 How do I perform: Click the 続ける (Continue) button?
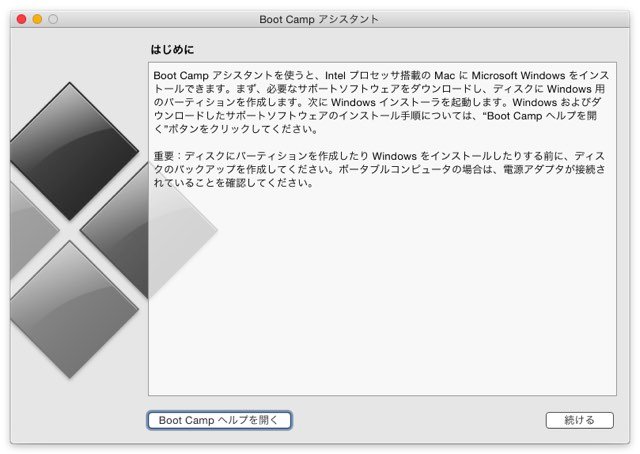click(x=579, y=420)
